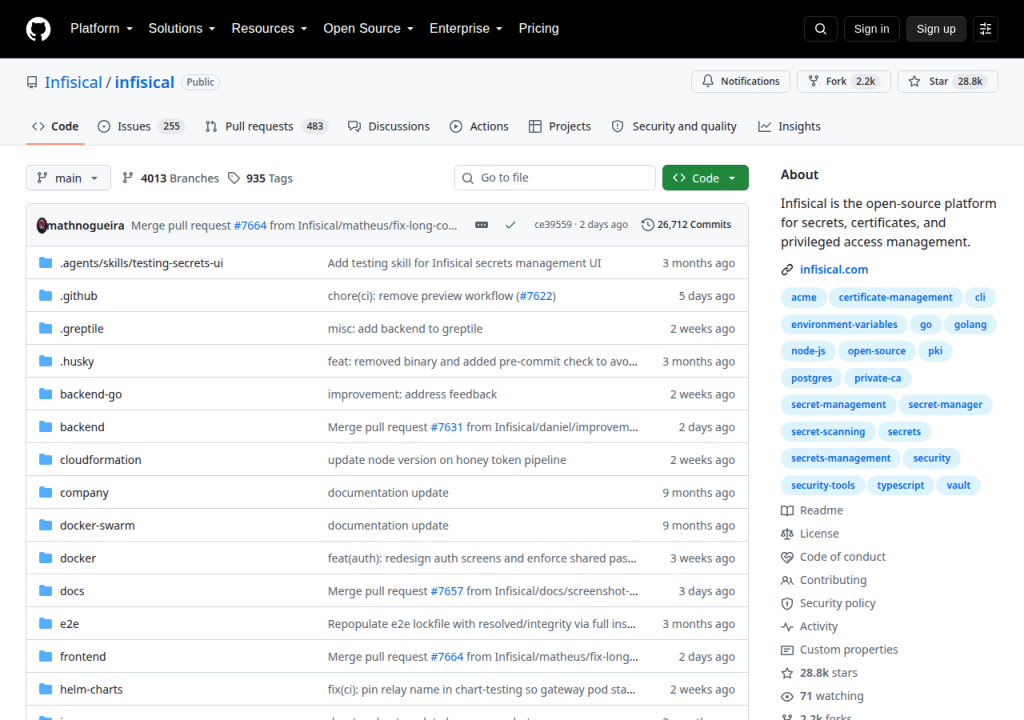Open the frontend folder
Viewport: 1024px width, 720px height.
click(83, 657)
